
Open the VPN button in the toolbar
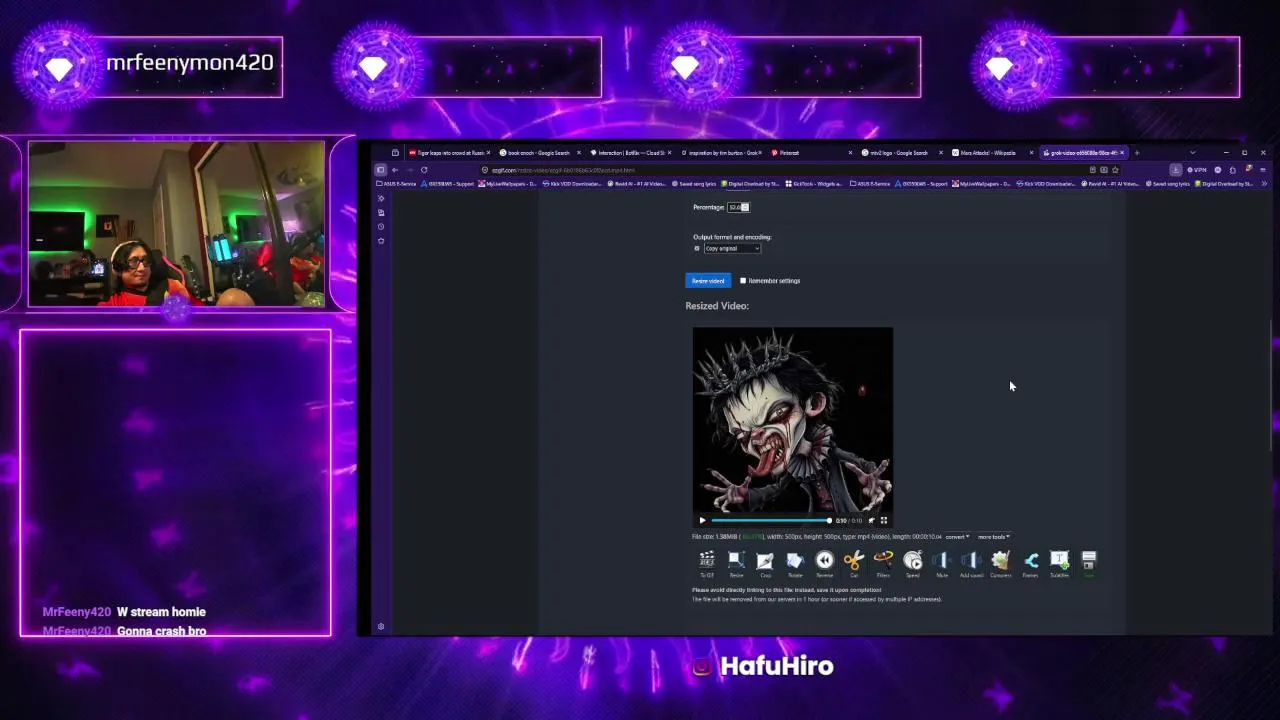[x=1197, y=170]
